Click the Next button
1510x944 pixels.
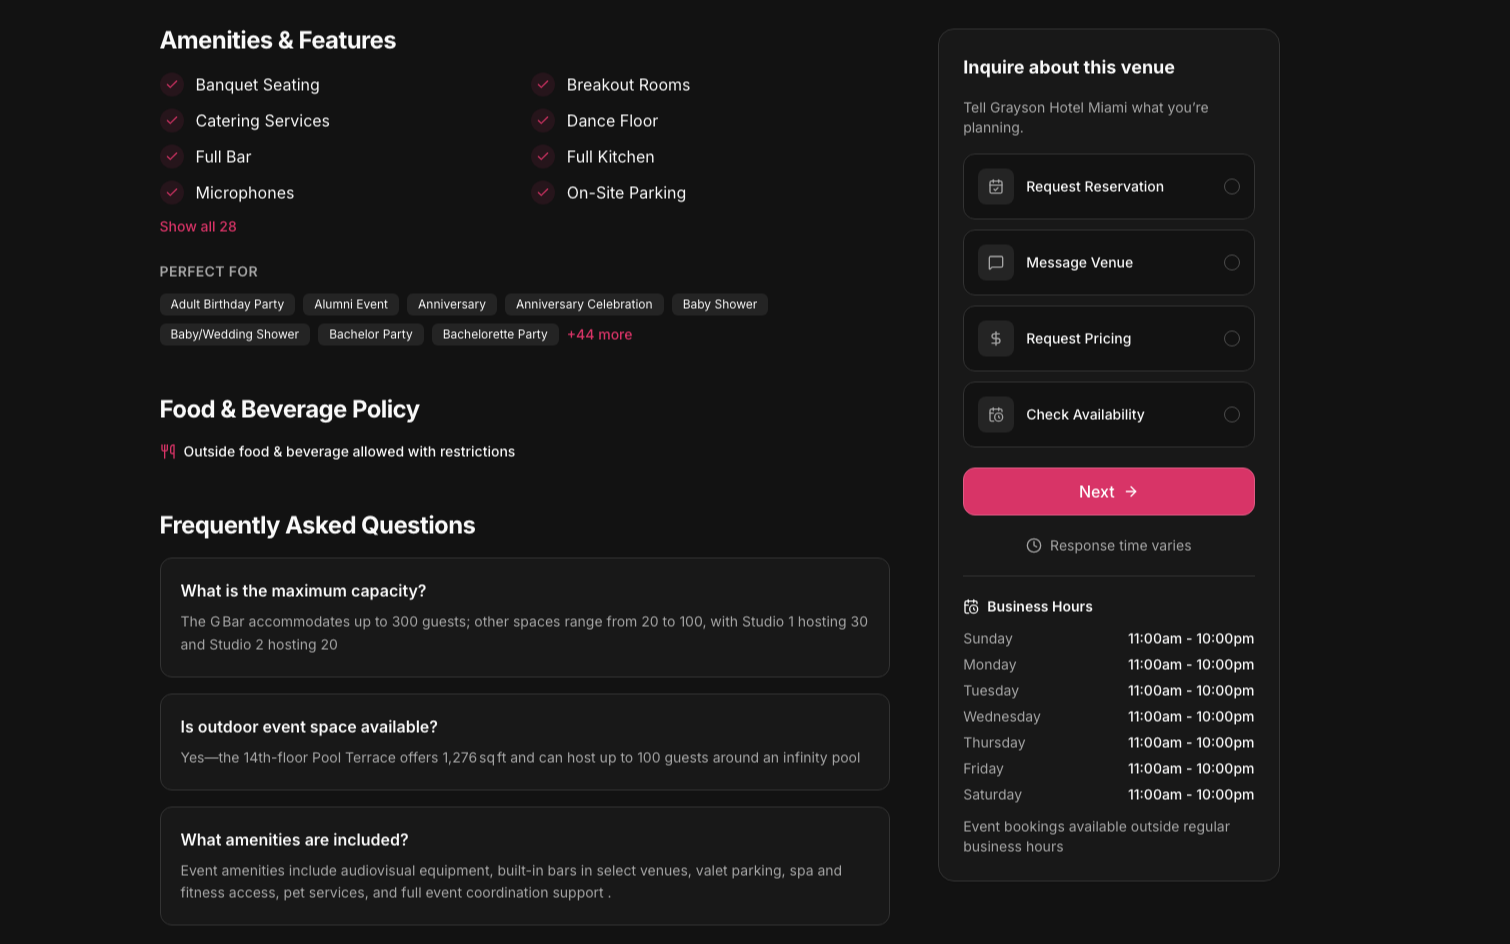(x=1109, y=492)
